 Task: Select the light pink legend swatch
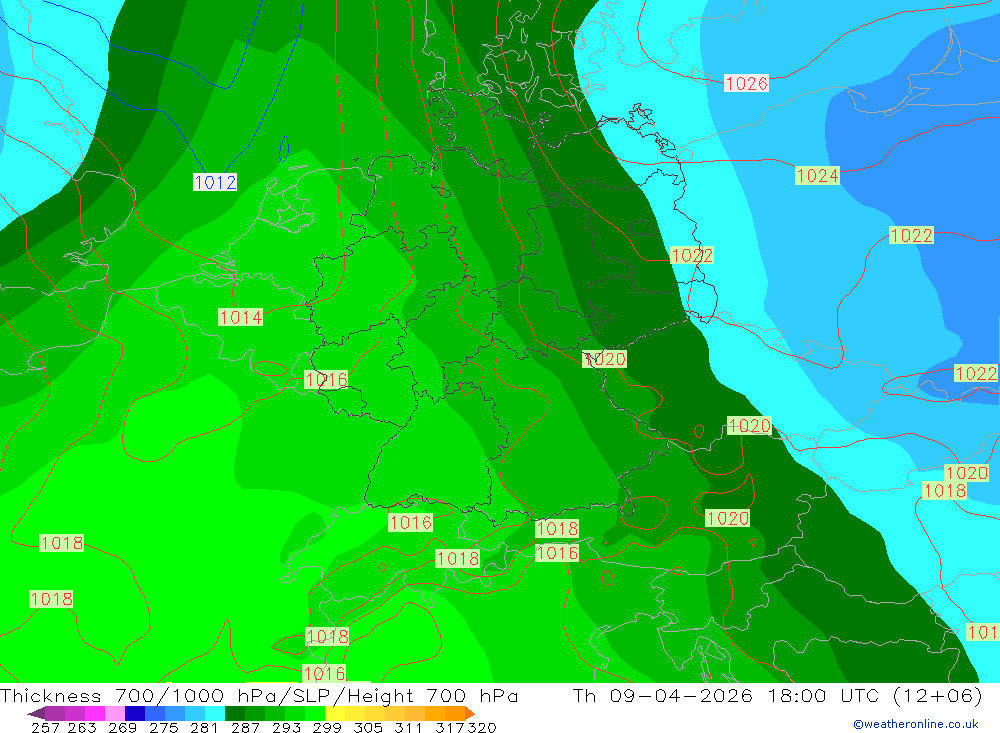coord(113,713)
